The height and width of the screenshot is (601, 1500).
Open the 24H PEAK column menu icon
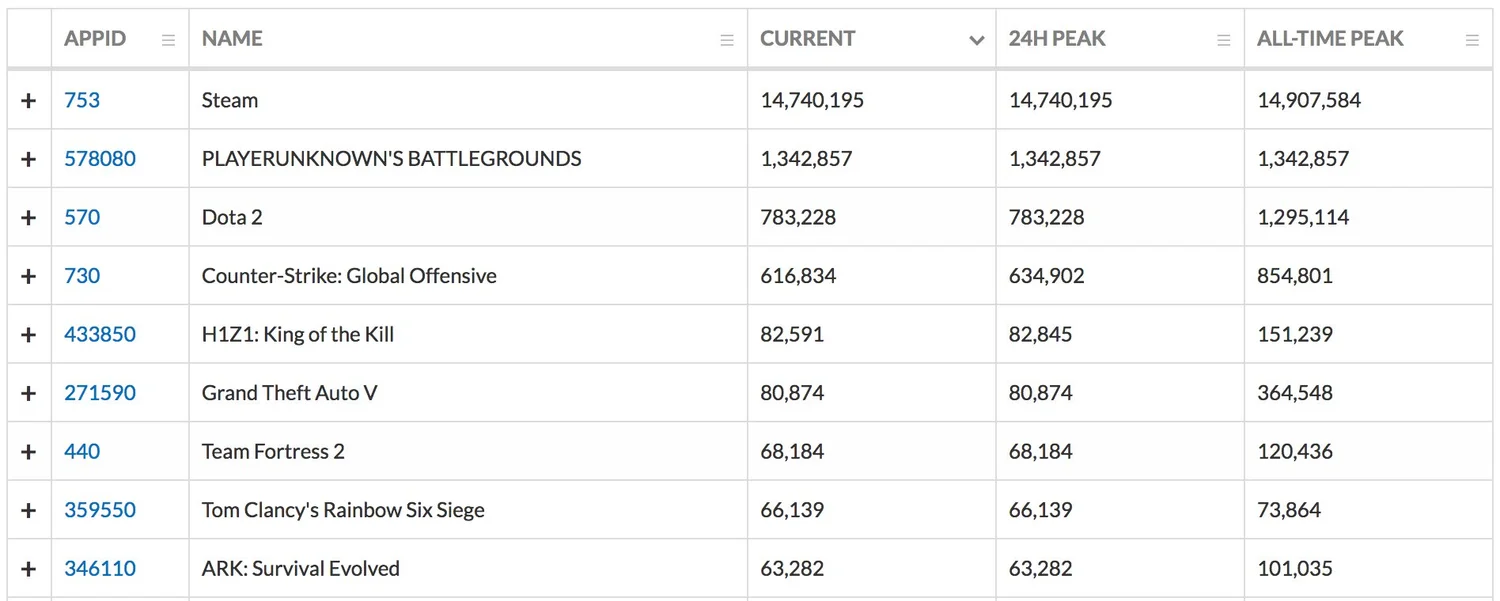(x=1224, y=40)
